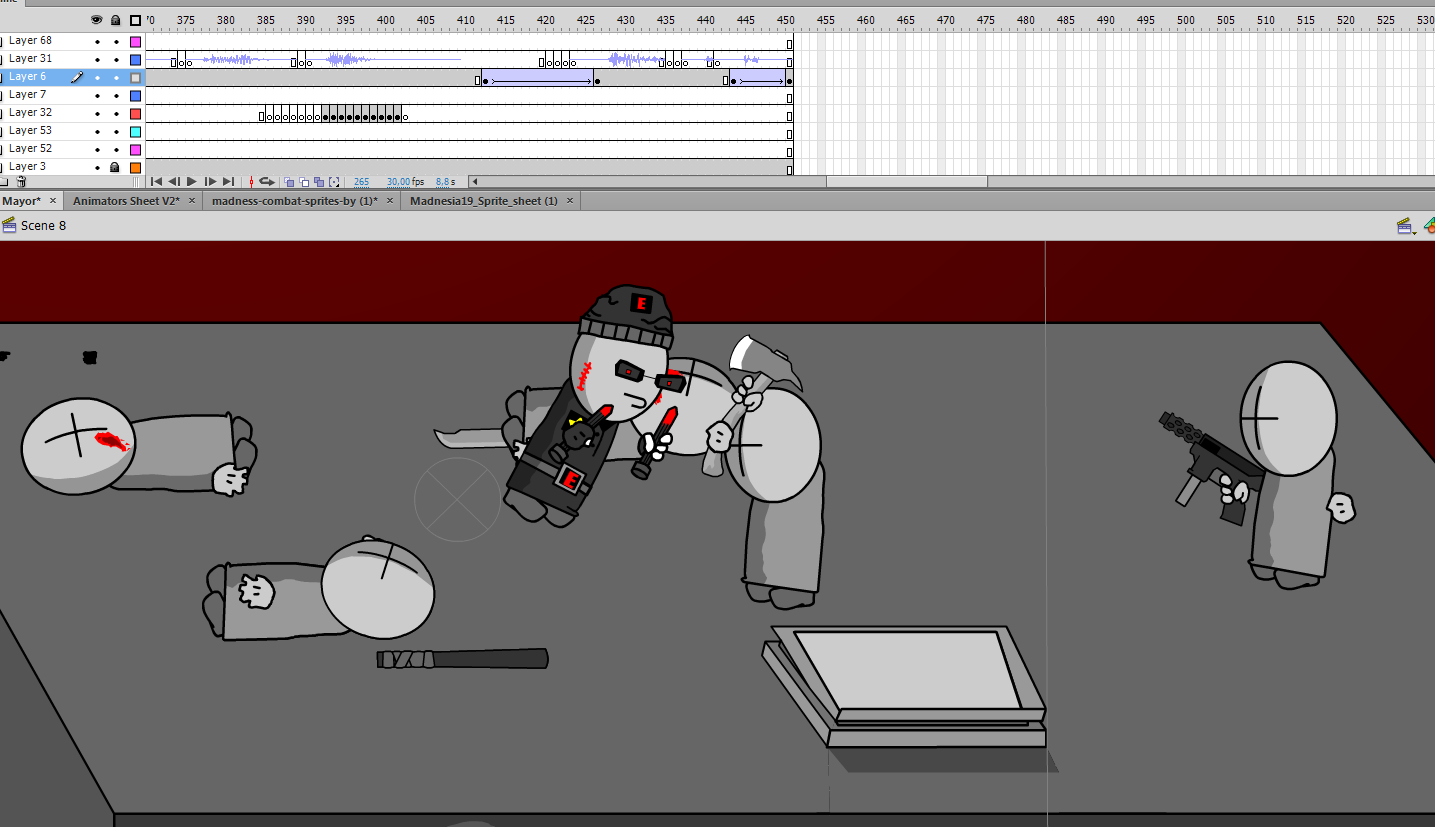Click the pencil icon on Layer 6
Viewport: 1435px width, 827px height.
[x=77, y=77]
